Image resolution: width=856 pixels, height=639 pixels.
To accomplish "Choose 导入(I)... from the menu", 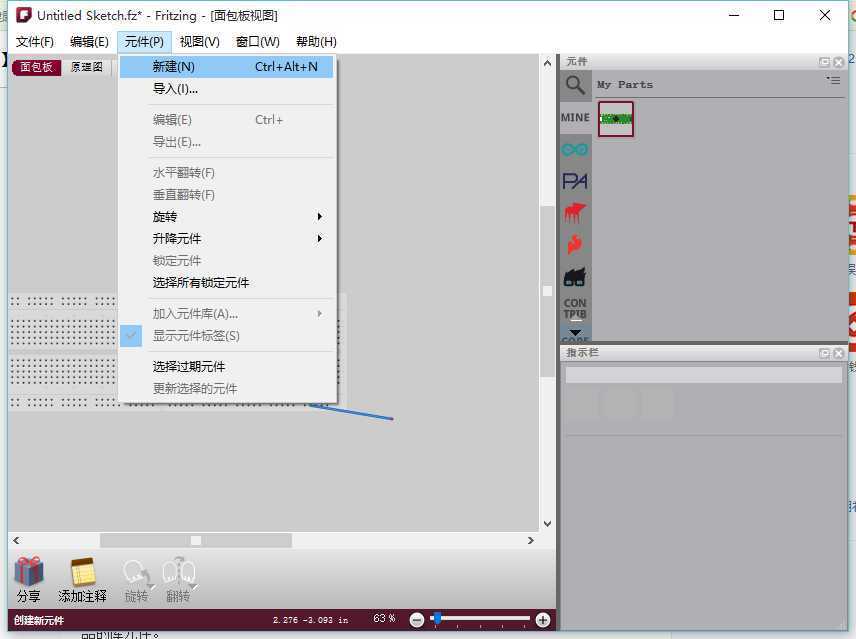I will pos(226,89).
